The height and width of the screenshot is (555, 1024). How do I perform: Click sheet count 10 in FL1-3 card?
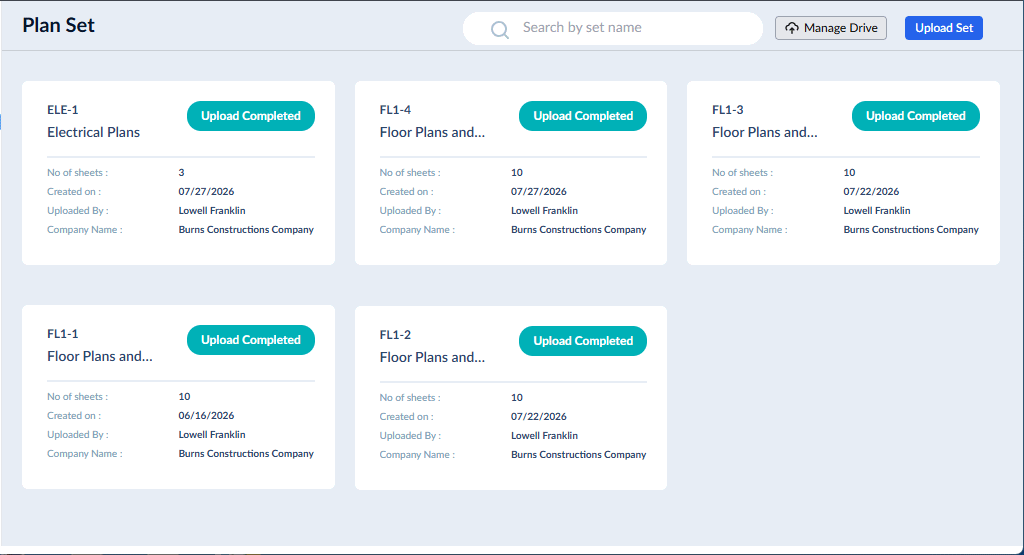coord(849,172)
